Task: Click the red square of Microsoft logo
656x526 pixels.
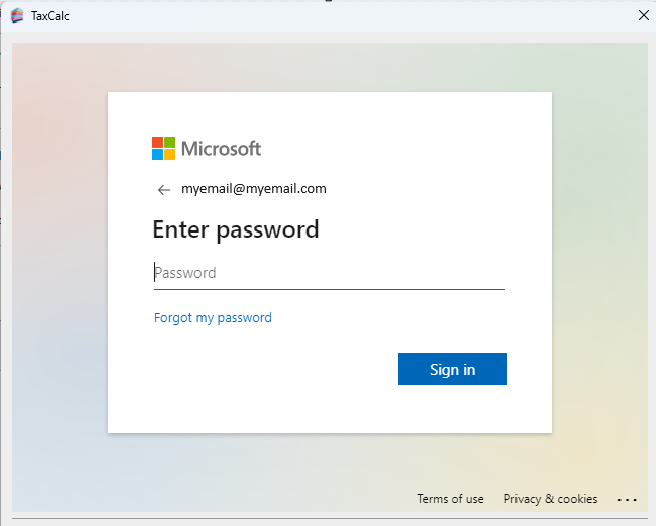Action: point(157,142)
